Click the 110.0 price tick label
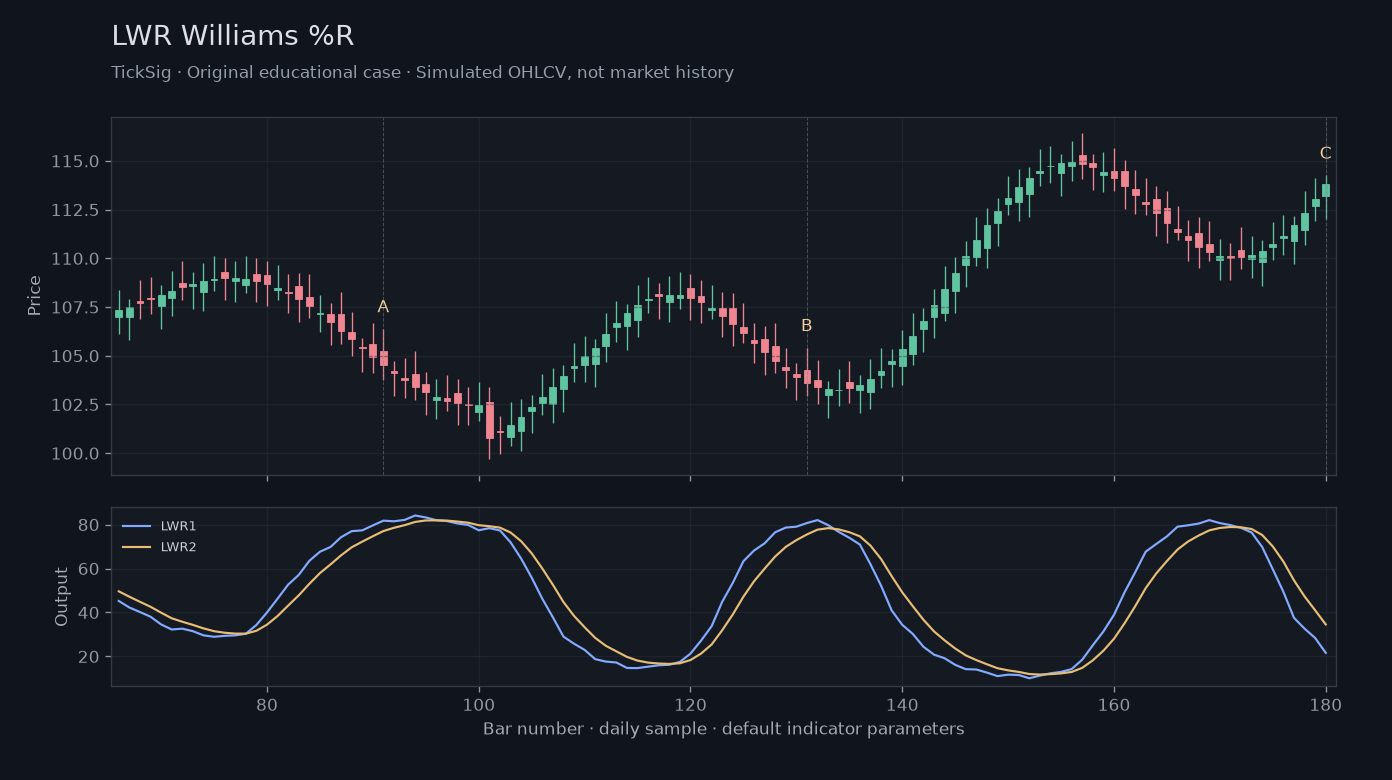 point(78,259)
